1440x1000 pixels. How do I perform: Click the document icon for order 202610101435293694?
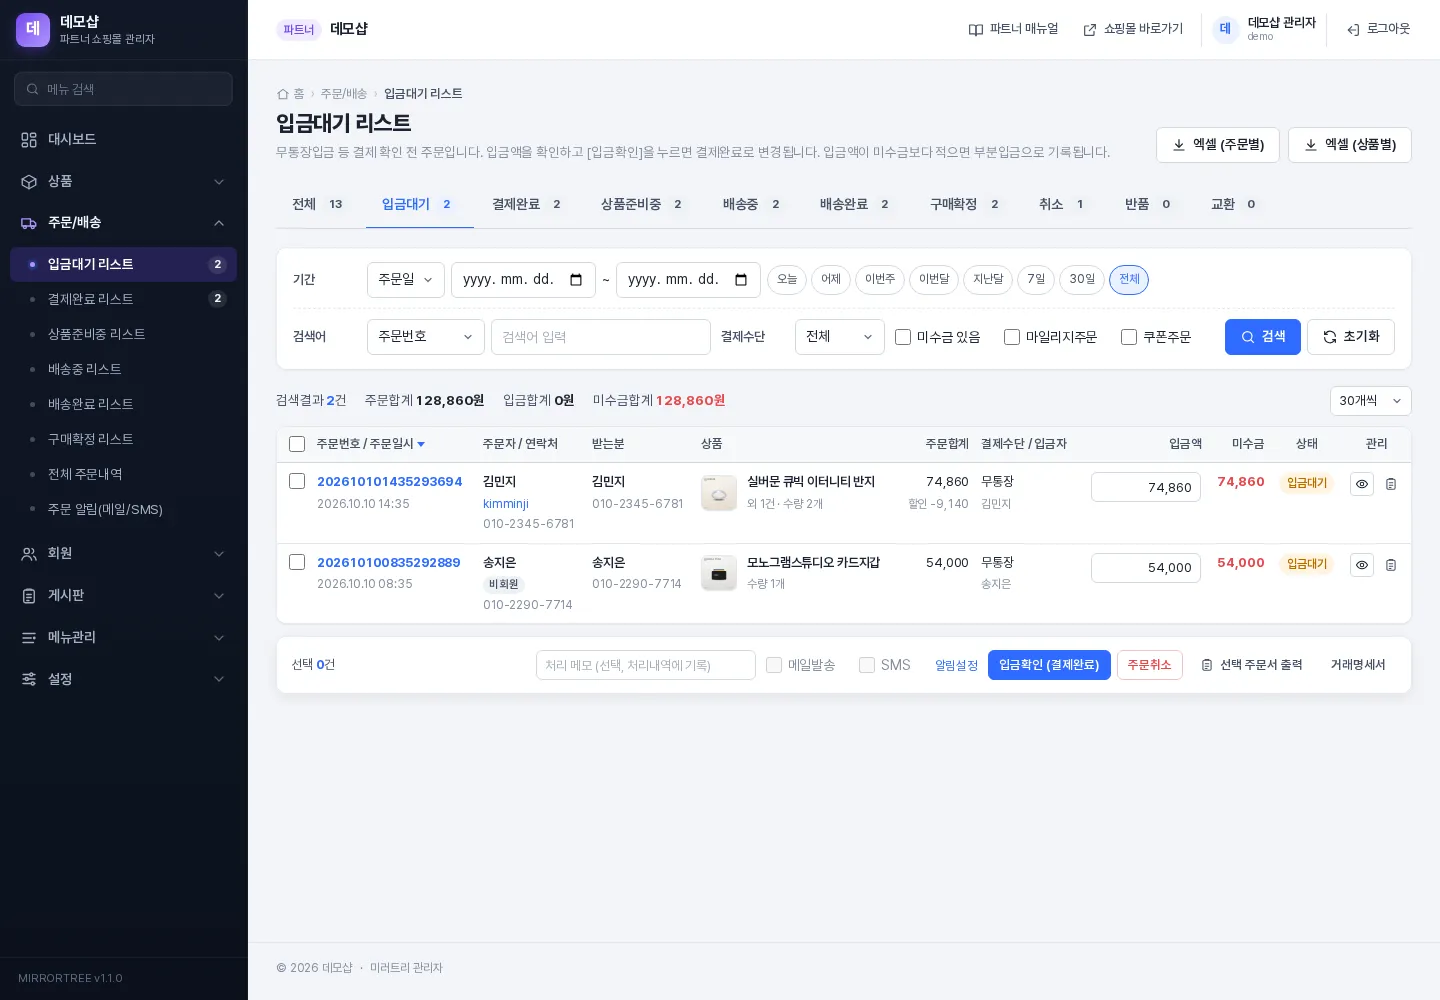click(x=1391, y=484)
